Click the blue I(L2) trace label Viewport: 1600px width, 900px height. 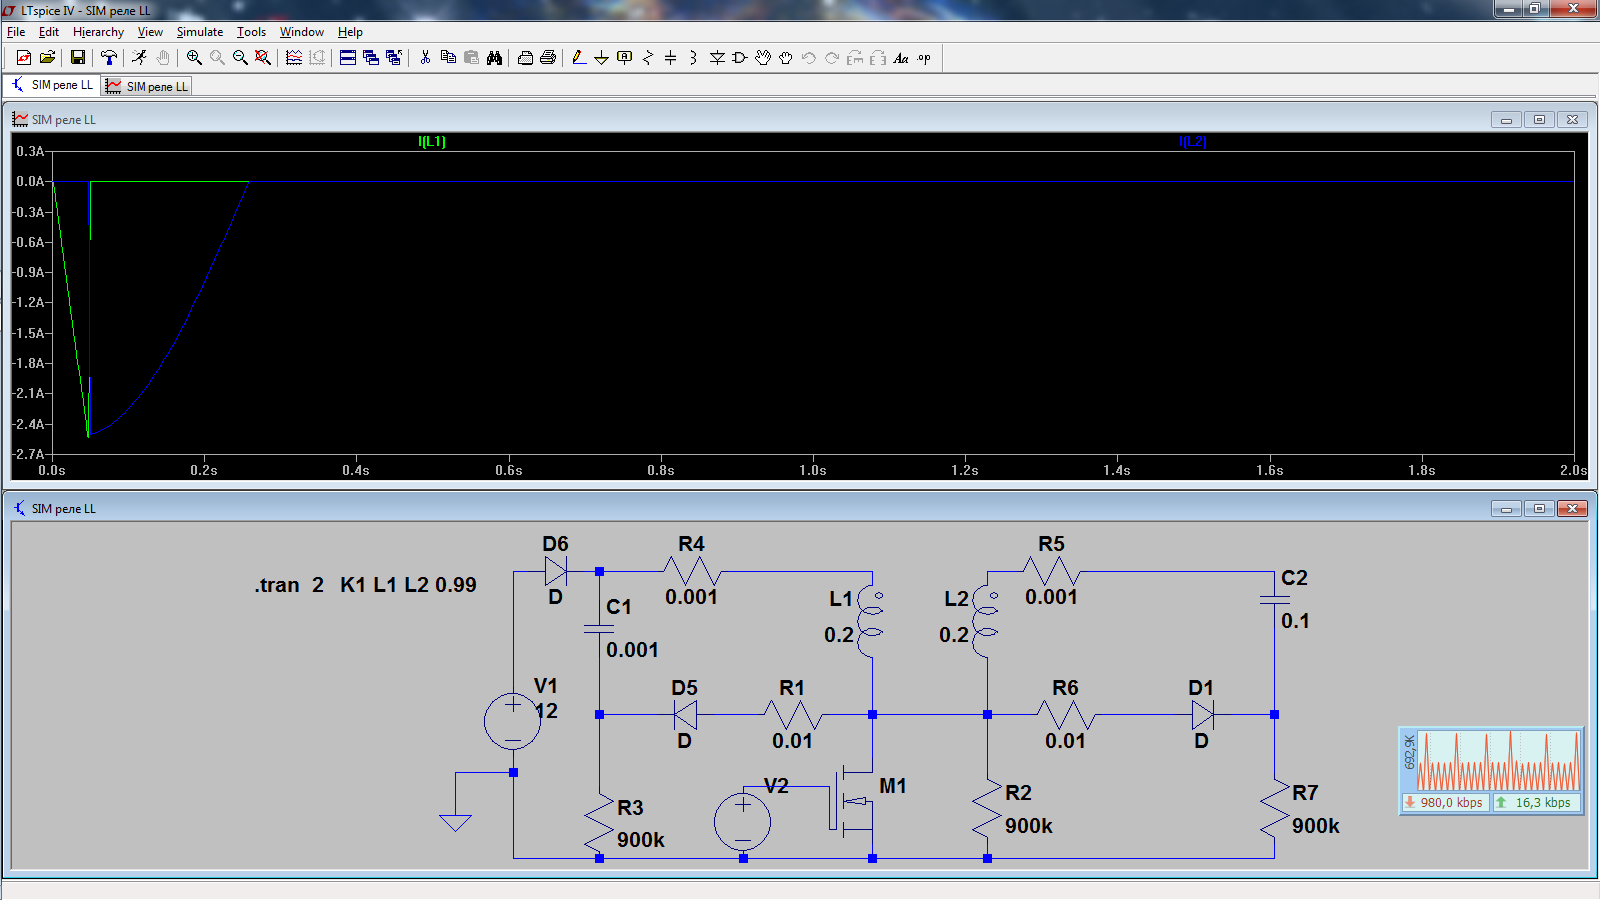pyautogui.click(x=1192, y=142)
